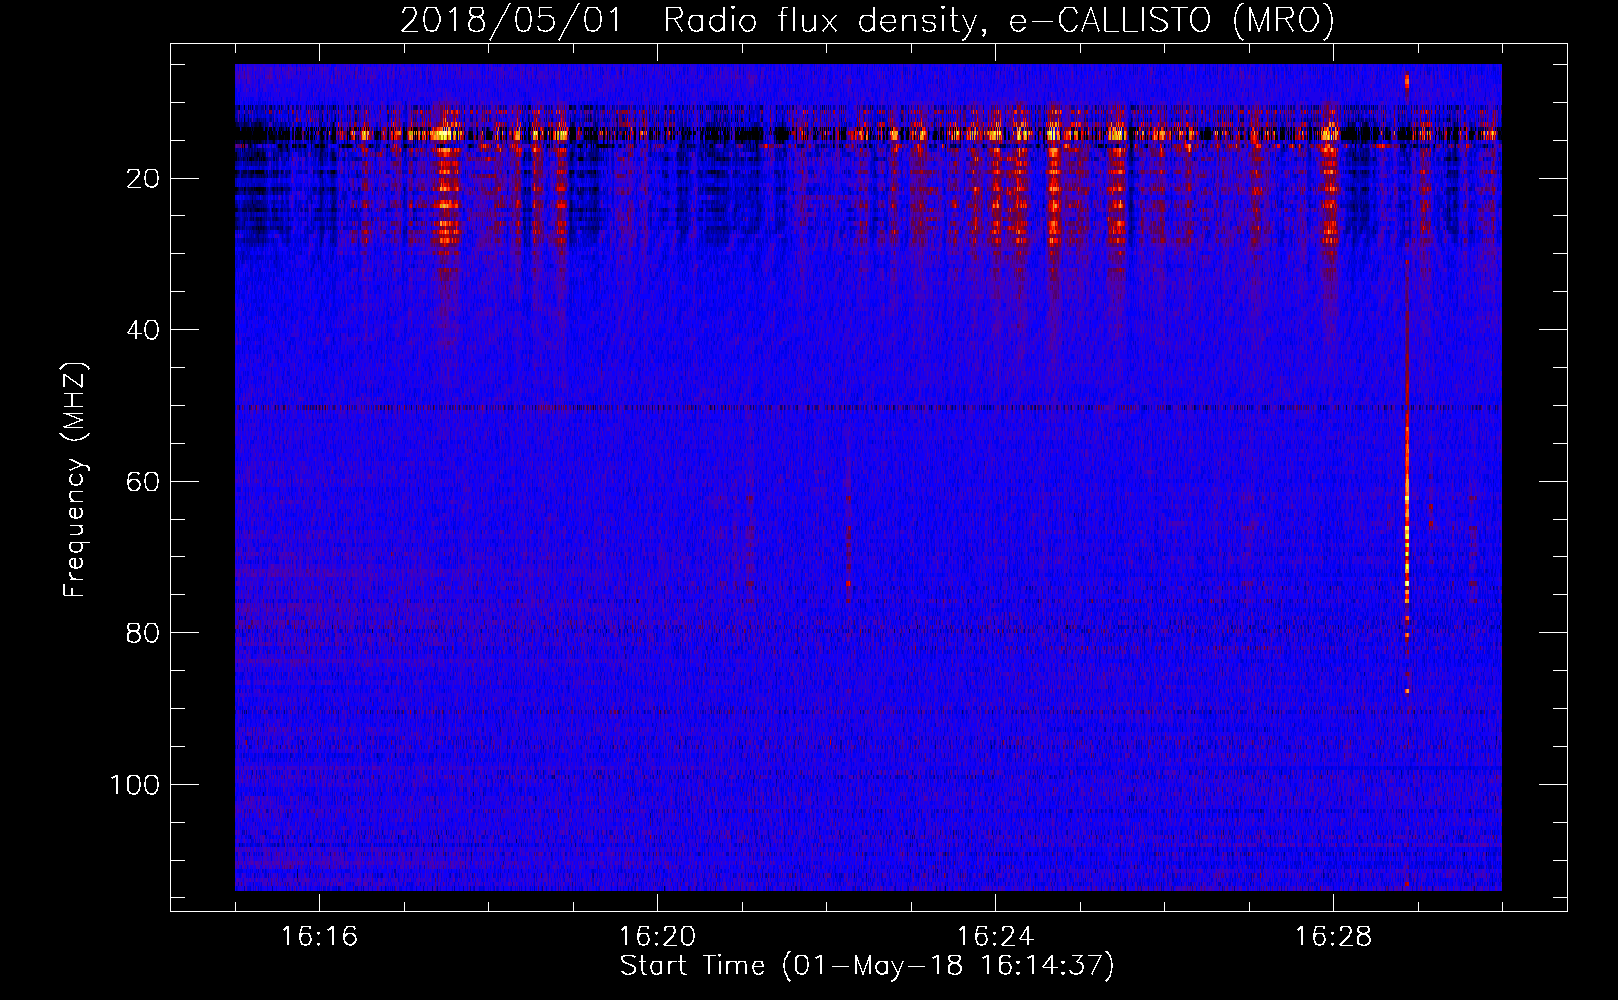
Task: Click the 40 MHz frequency tick label
Action: [x=143, y=330]
